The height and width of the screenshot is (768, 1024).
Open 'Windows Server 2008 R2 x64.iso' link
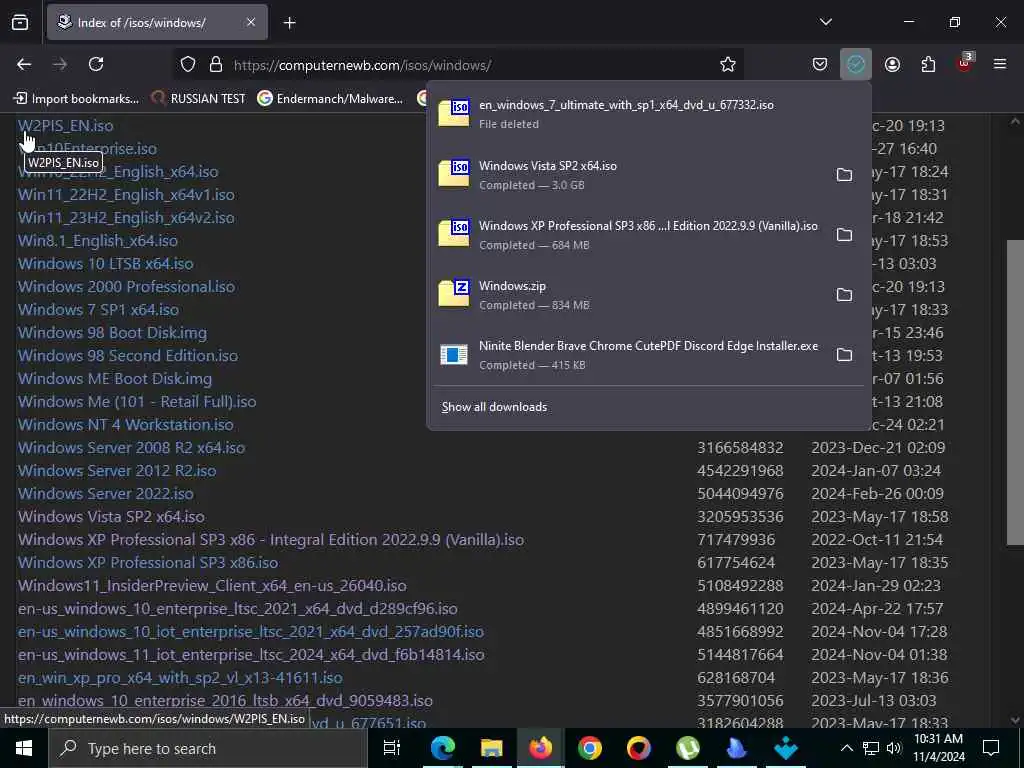point(131,447)
